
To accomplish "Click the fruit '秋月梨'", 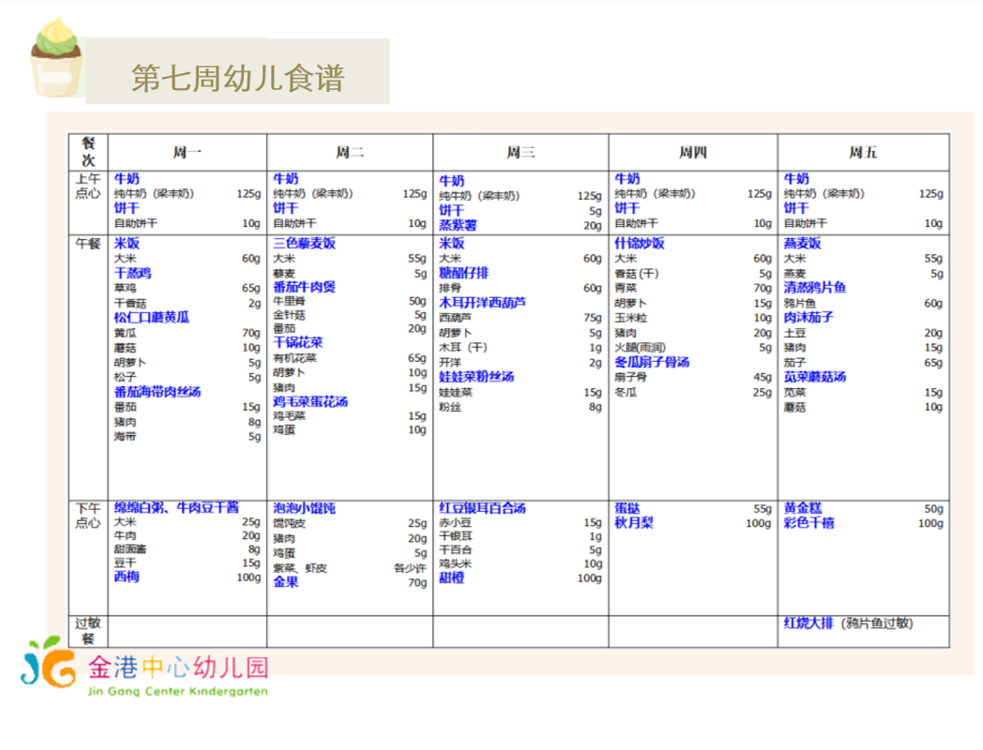I will click(633, 523).
